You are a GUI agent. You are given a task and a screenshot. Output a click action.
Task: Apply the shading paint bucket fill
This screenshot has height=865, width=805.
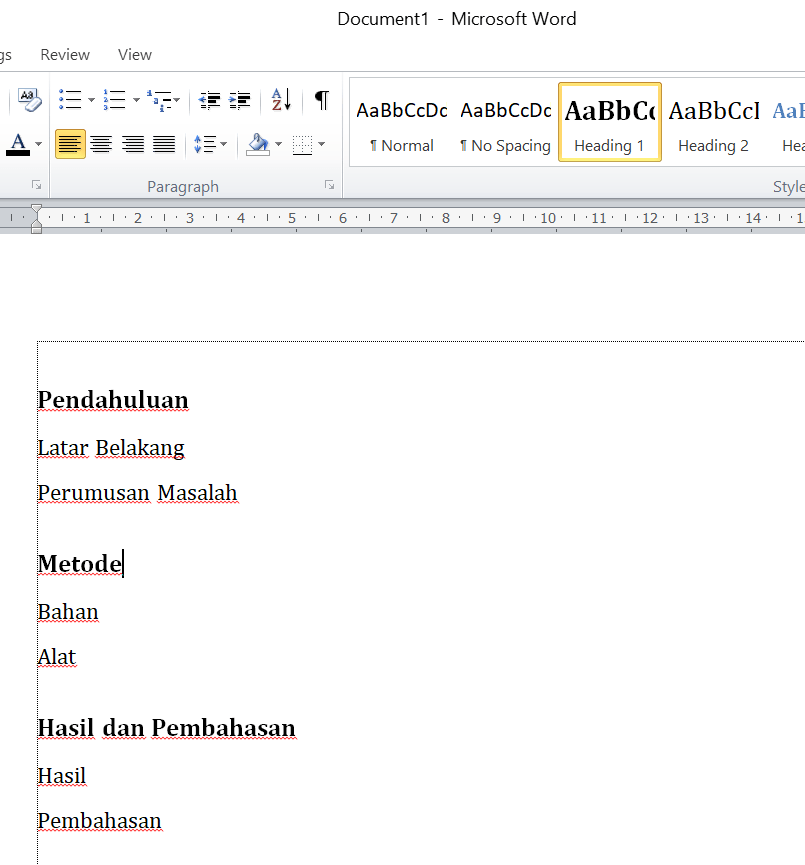pyautogui.click(x=258, y=145)
